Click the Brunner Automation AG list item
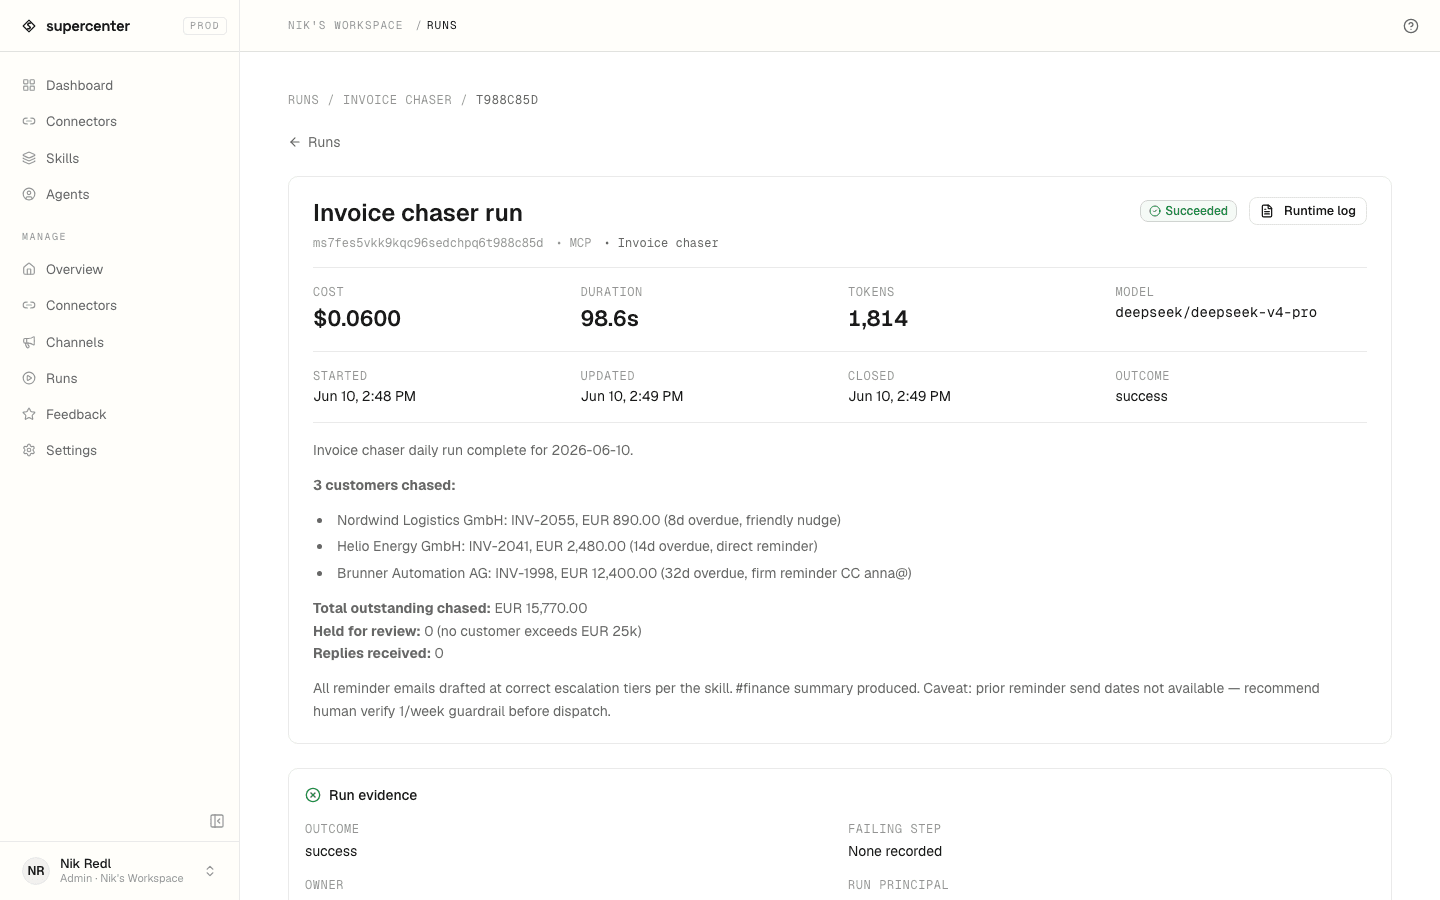Screen dimensions: 1440x900 [624, 573]
